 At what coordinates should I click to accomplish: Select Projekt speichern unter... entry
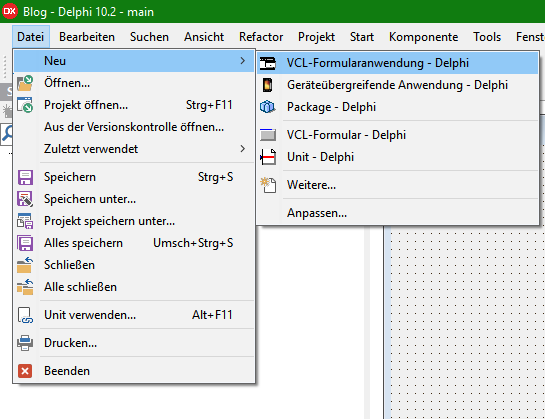tap(134, 221)
